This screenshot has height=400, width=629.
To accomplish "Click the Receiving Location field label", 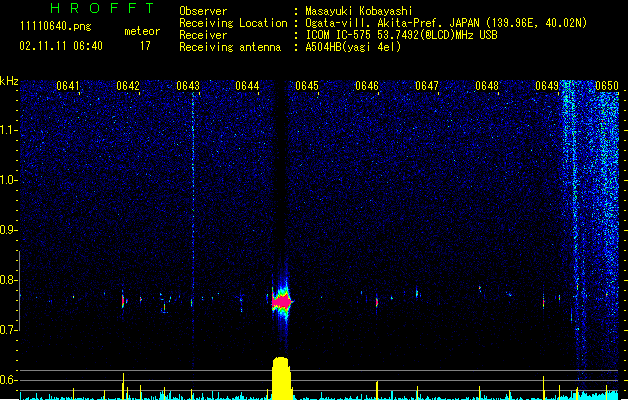I will point(233,23).
